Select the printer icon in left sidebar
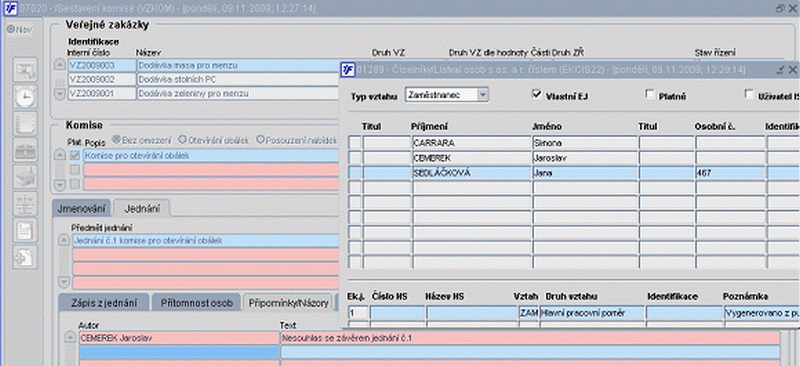The image size is (800, 366). 25,177
